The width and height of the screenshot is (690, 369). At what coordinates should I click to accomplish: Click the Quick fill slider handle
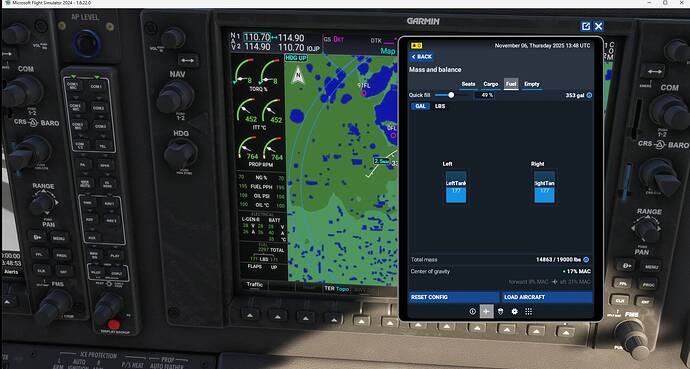[x=451, y=95]
